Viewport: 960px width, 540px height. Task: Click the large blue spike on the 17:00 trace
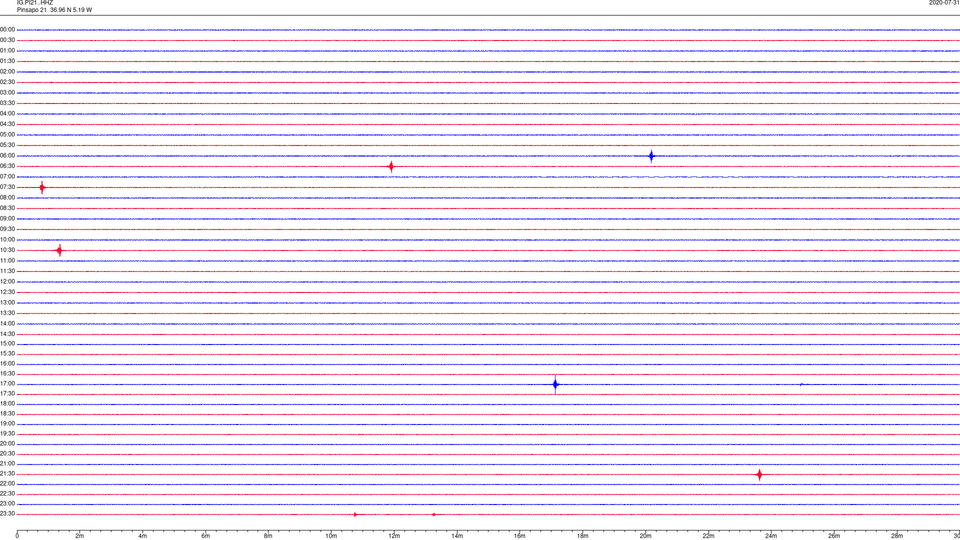[555, 384]
